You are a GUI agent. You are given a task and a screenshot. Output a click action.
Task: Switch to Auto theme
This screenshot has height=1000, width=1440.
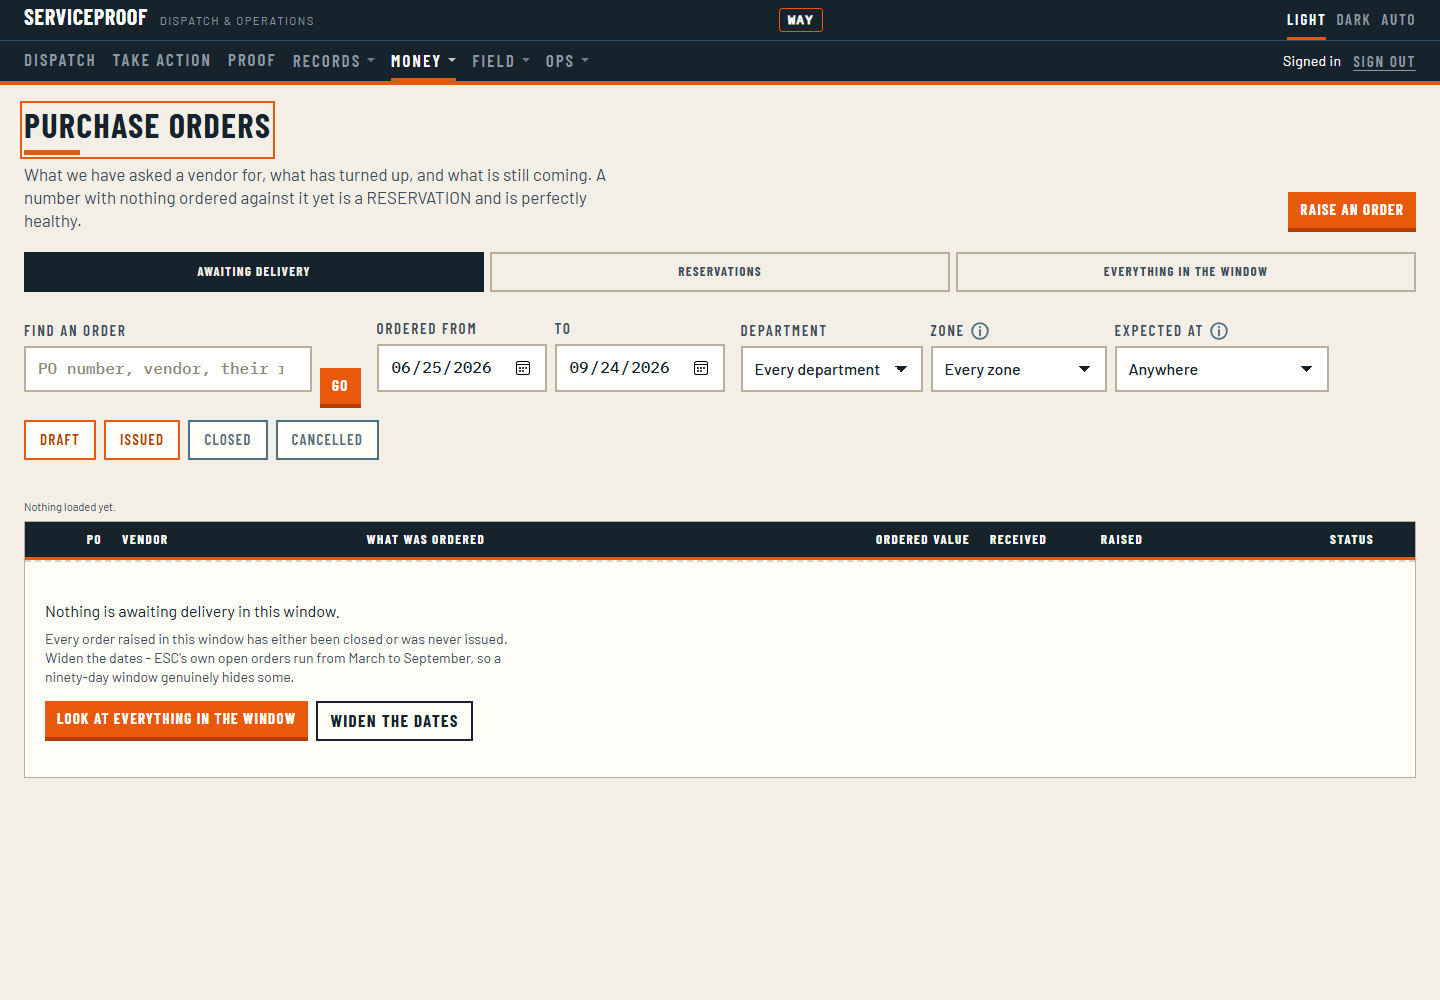pyautogui.click(x=1398, y=20)
